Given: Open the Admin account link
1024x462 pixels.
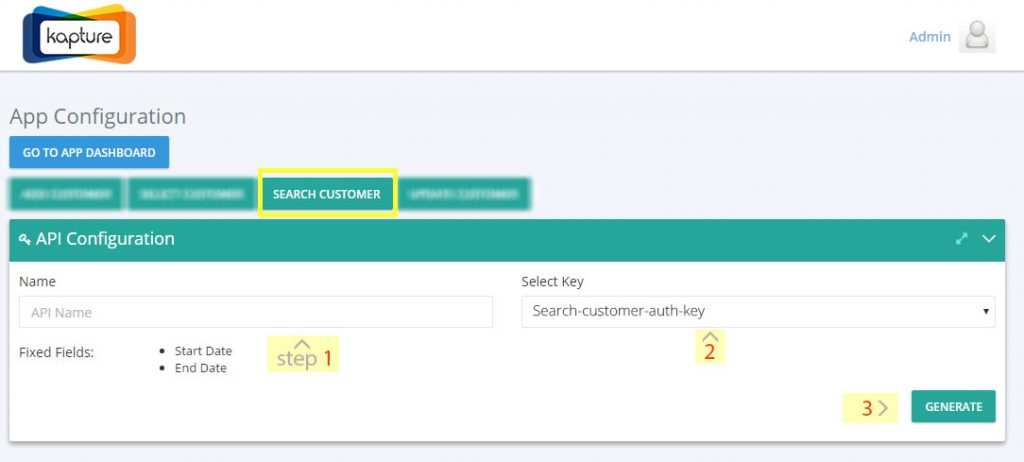Looking at the screenshot, I should coord(930,37).
